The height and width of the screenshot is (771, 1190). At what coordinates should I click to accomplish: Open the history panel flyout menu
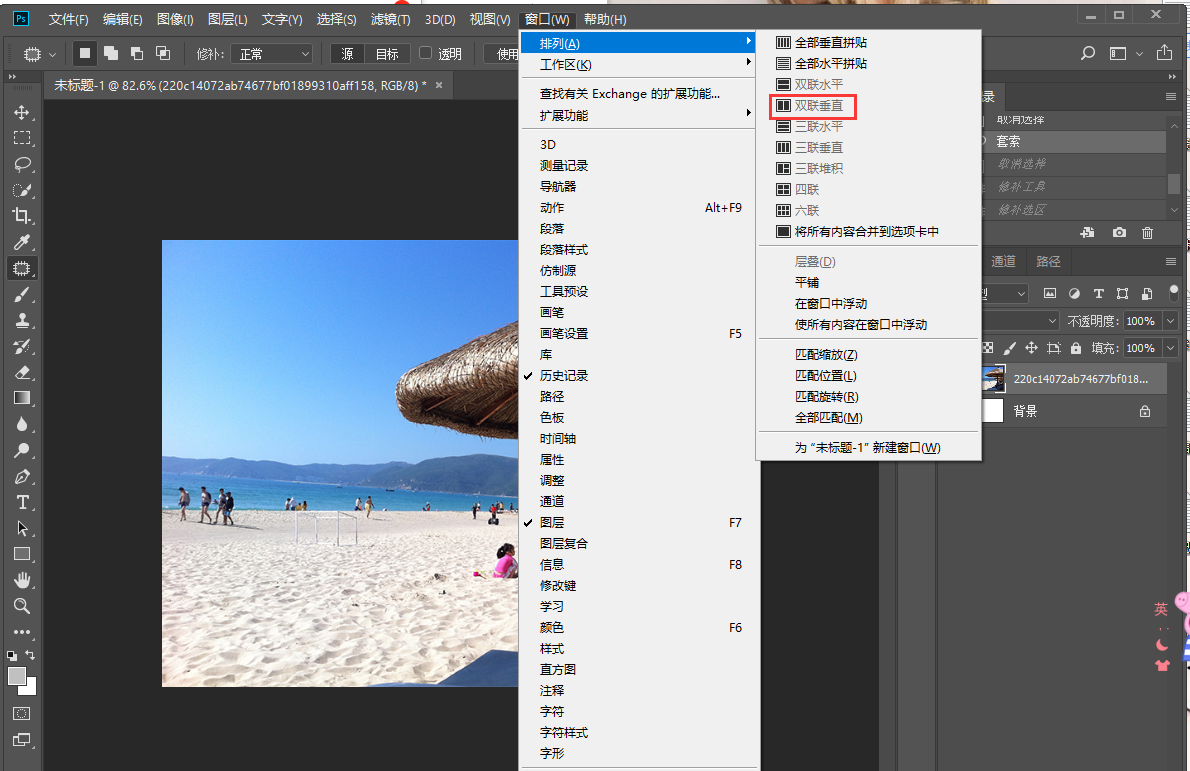(1170, 96)
